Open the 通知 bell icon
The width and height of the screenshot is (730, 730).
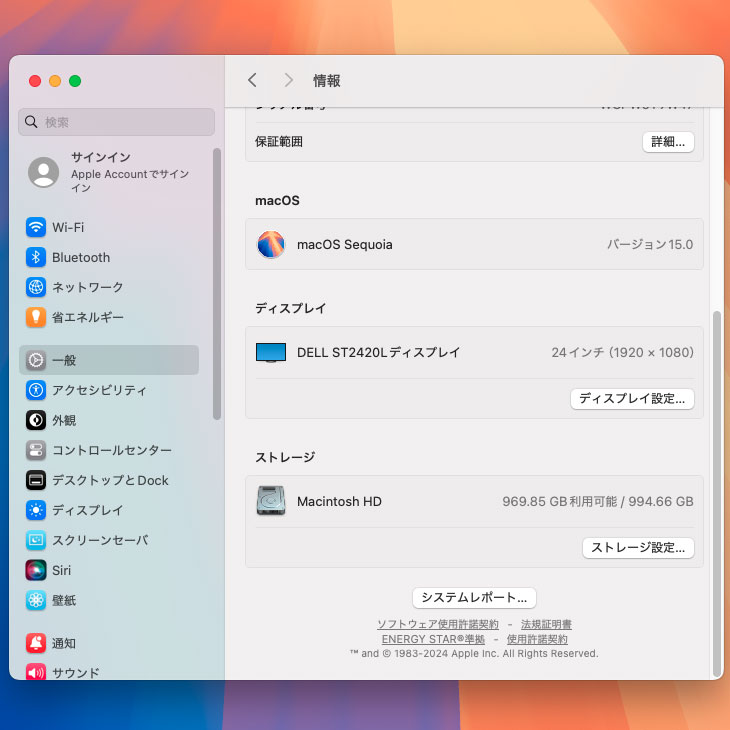click(36, 643)
